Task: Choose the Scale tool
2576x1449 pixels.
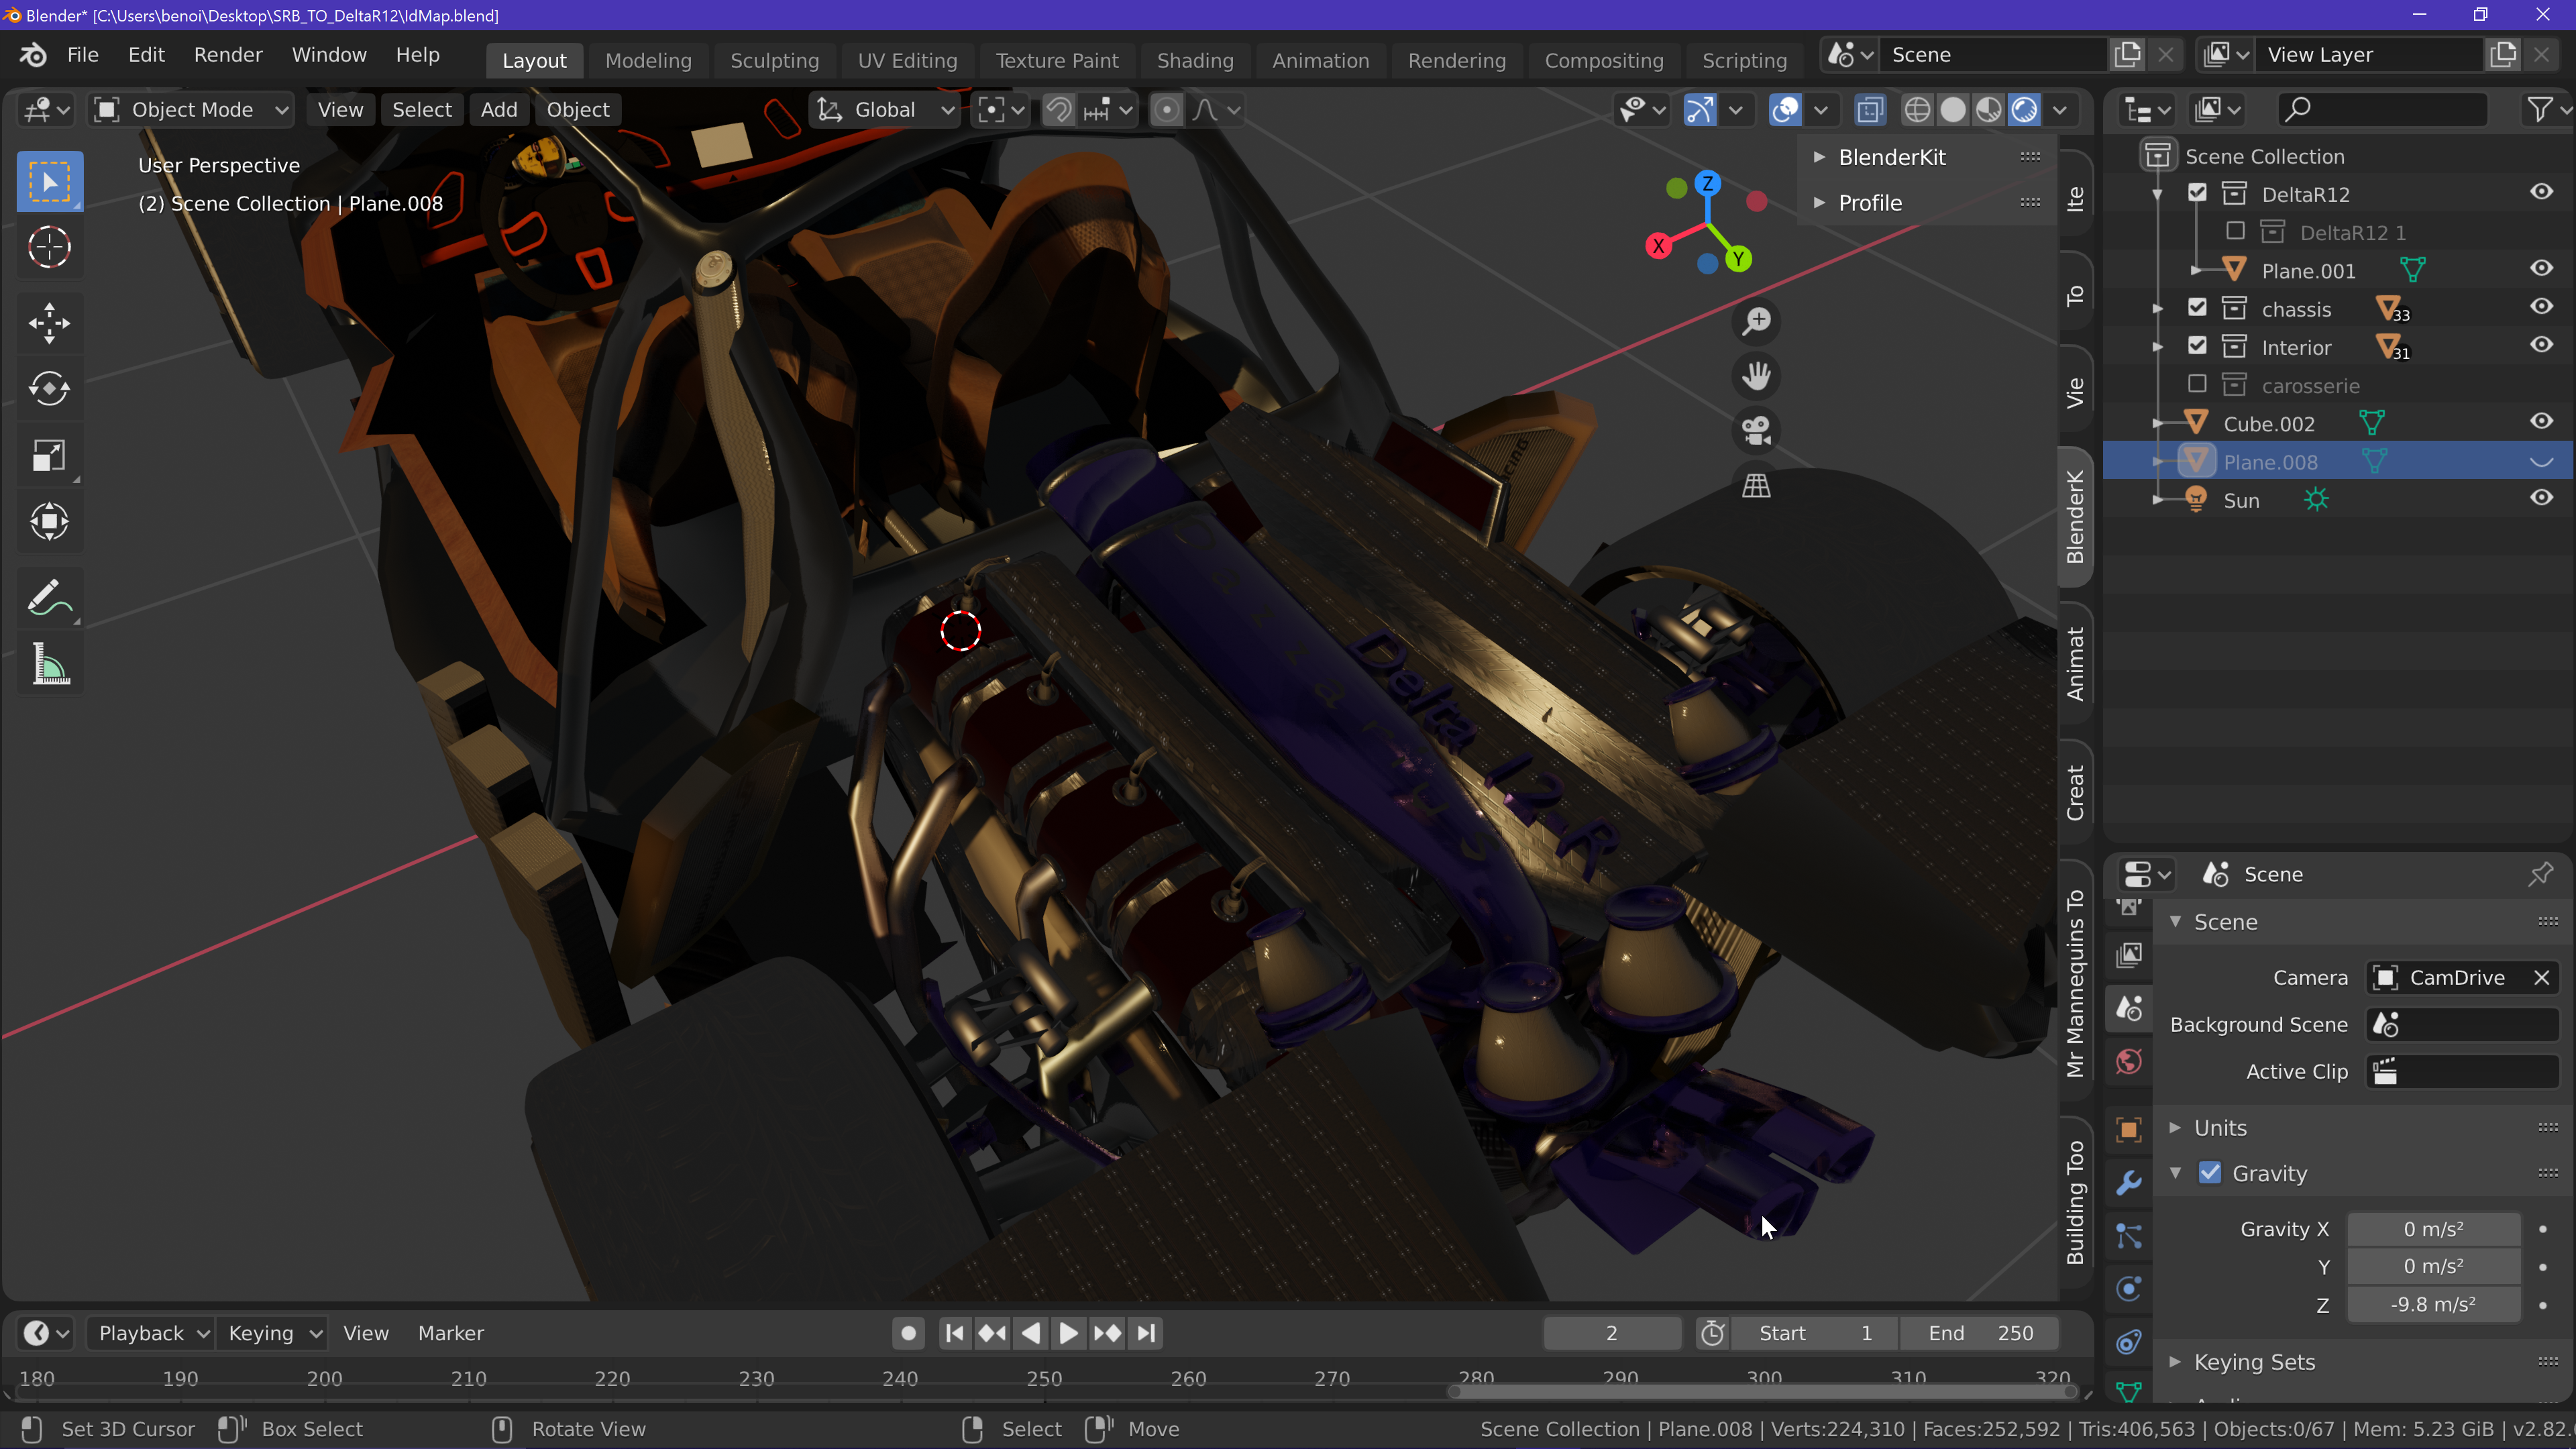Action: point(49,456)
